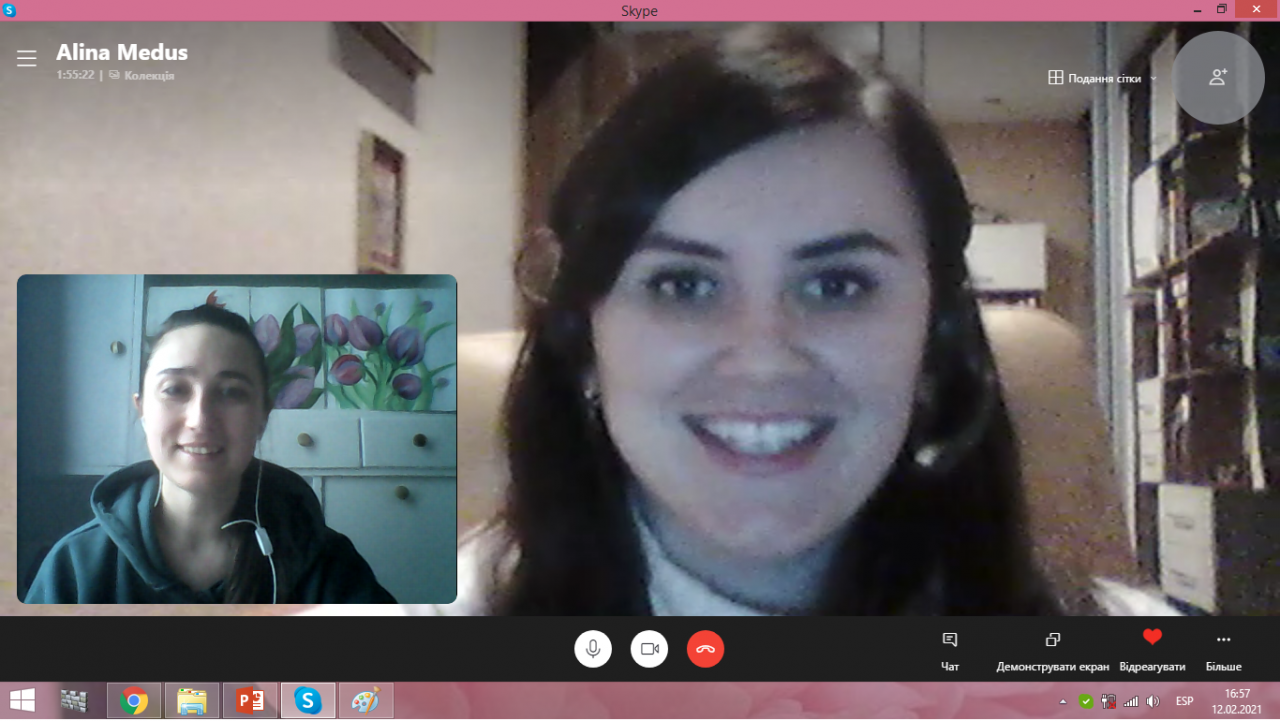Viewport: 1280px width, 721px height.
Task: Expand the Подання сітки view dropdown
Action: 1102,78
